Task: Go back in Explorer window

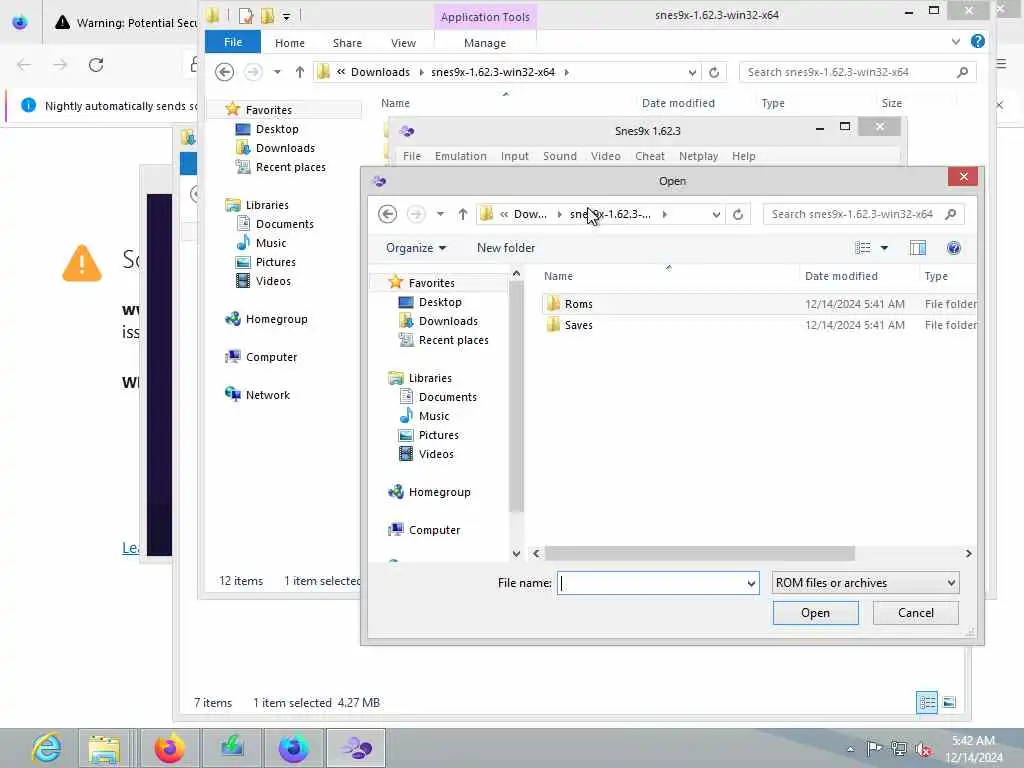Action: (x=224, y=72)
